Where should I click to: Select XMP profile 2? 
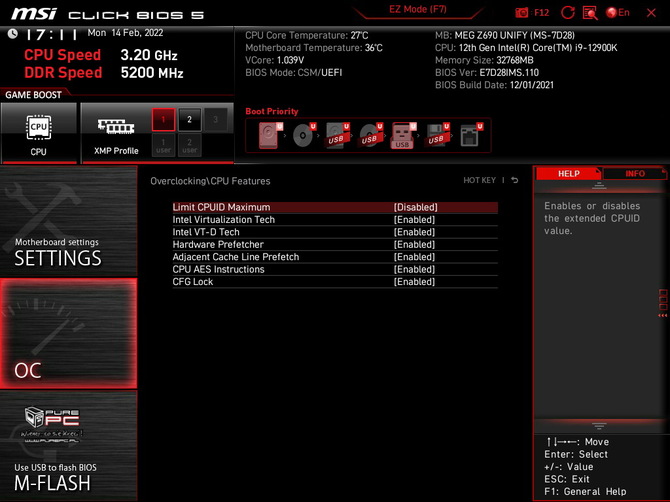coord(189,120)
